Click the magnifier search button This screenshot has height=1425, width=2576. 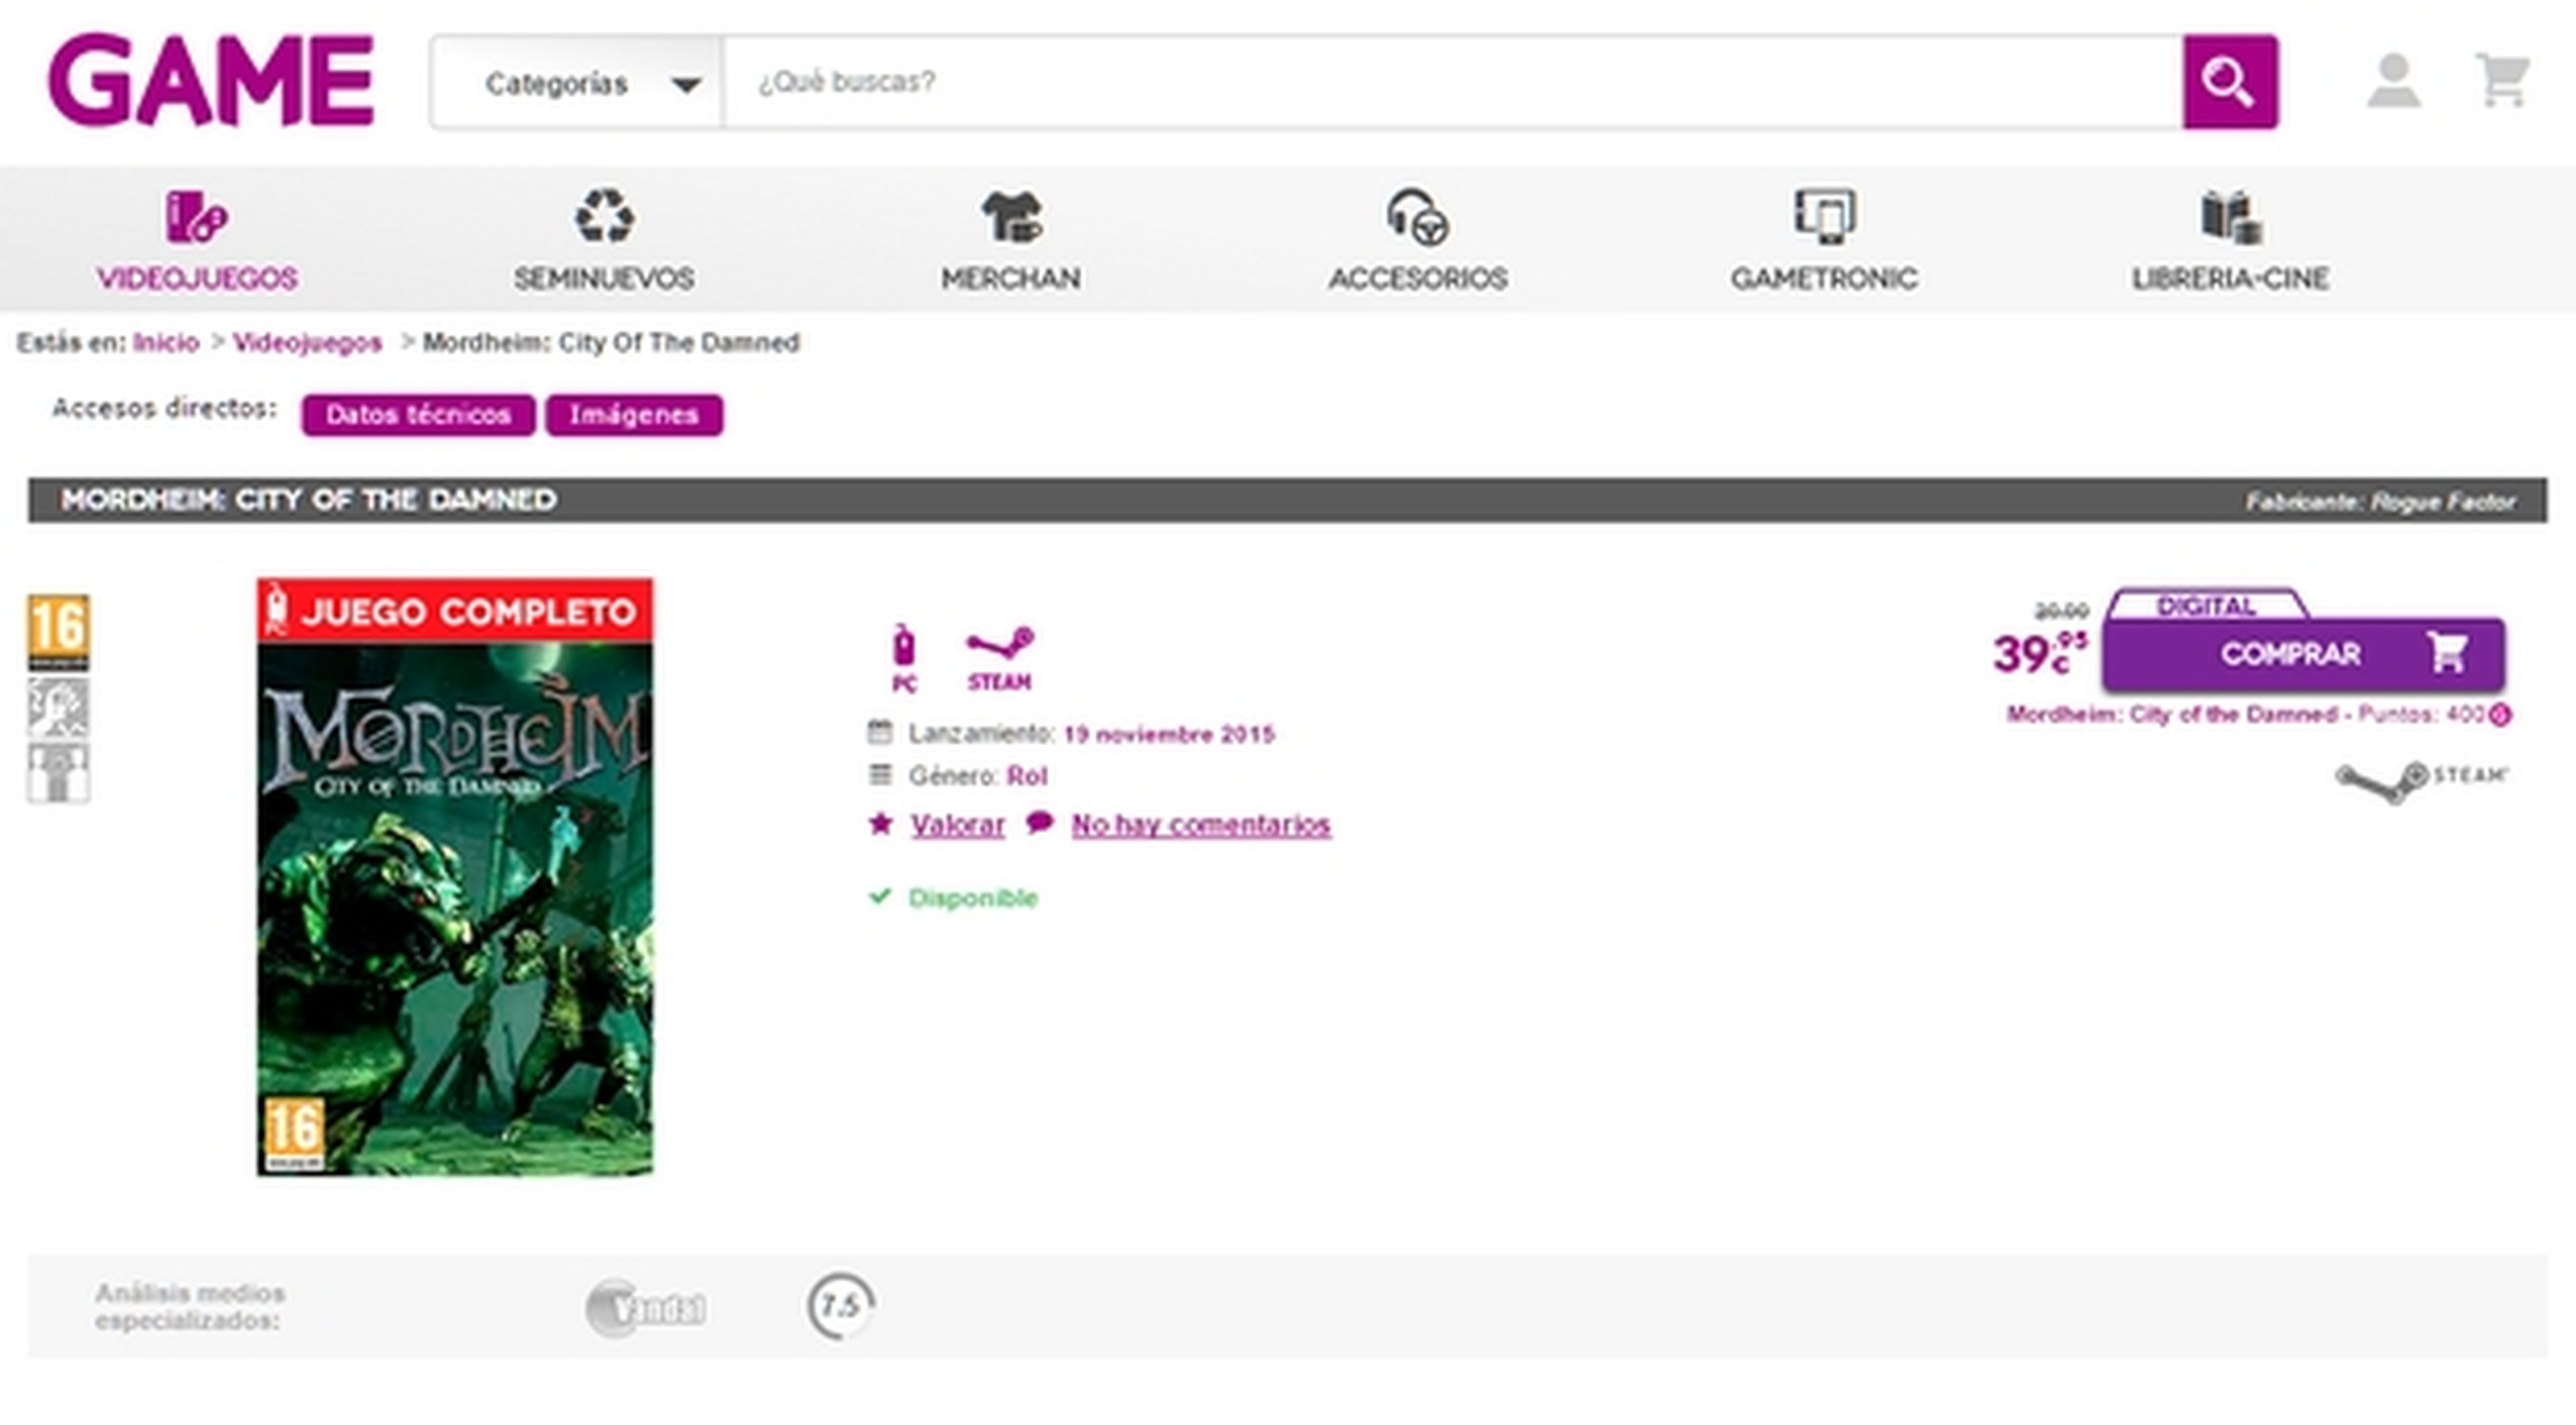tap(2230, 82)
